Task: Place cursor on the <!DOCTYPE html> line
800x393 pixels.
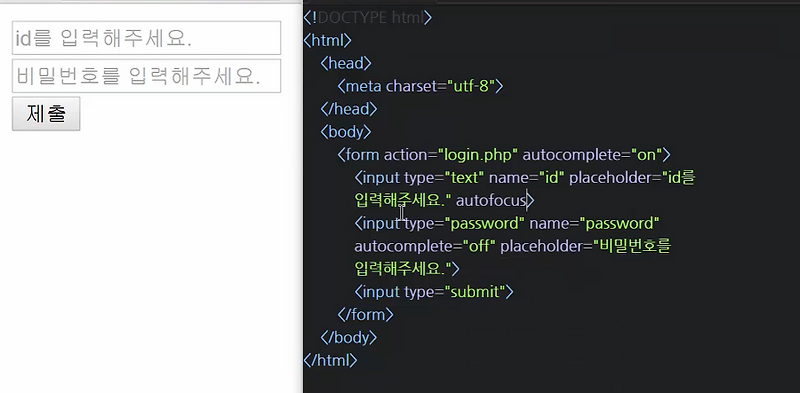Action: pyautogui.click(x=367, y=18)
